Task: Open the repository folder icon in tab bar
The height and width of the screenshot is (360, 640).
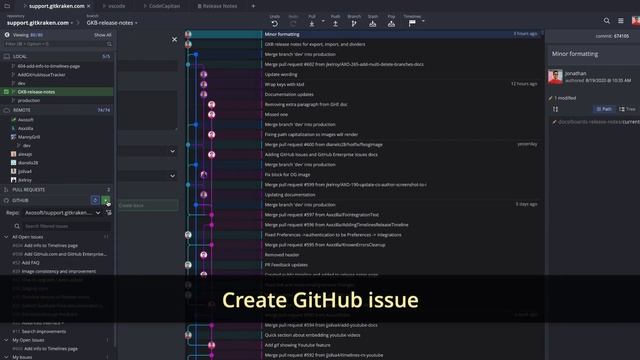Action: 7,6
